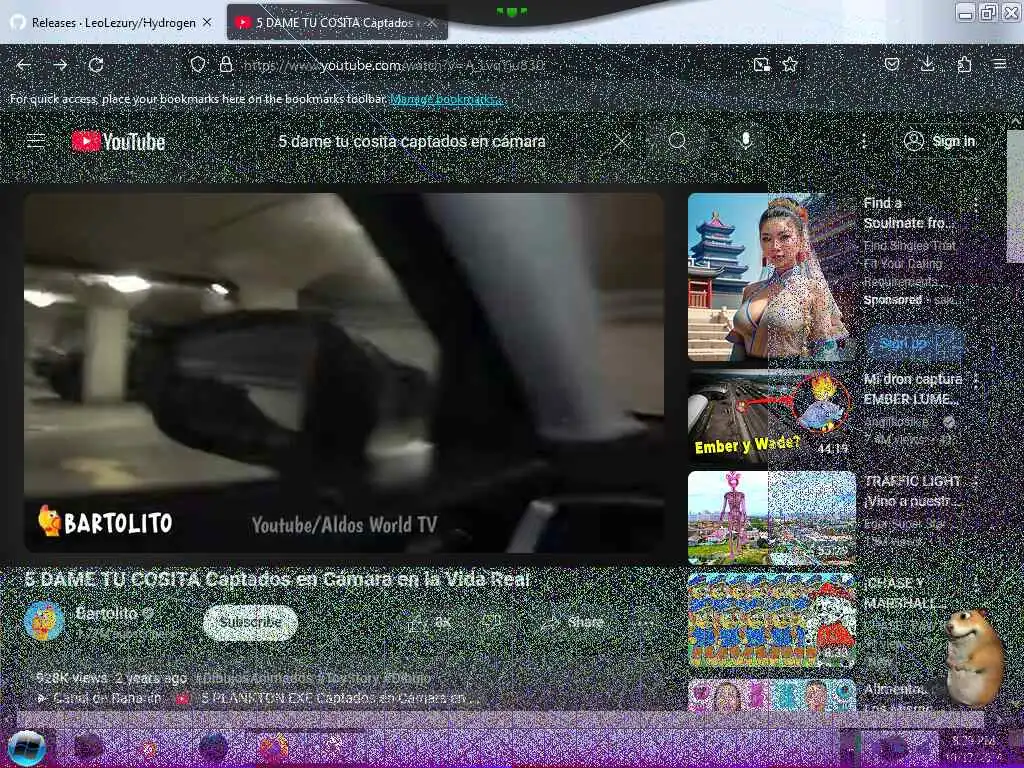1024x768 pixels.
Task: Click the youtube.com address bar URL
Action: pyautogui.click(x=392, y=65)
